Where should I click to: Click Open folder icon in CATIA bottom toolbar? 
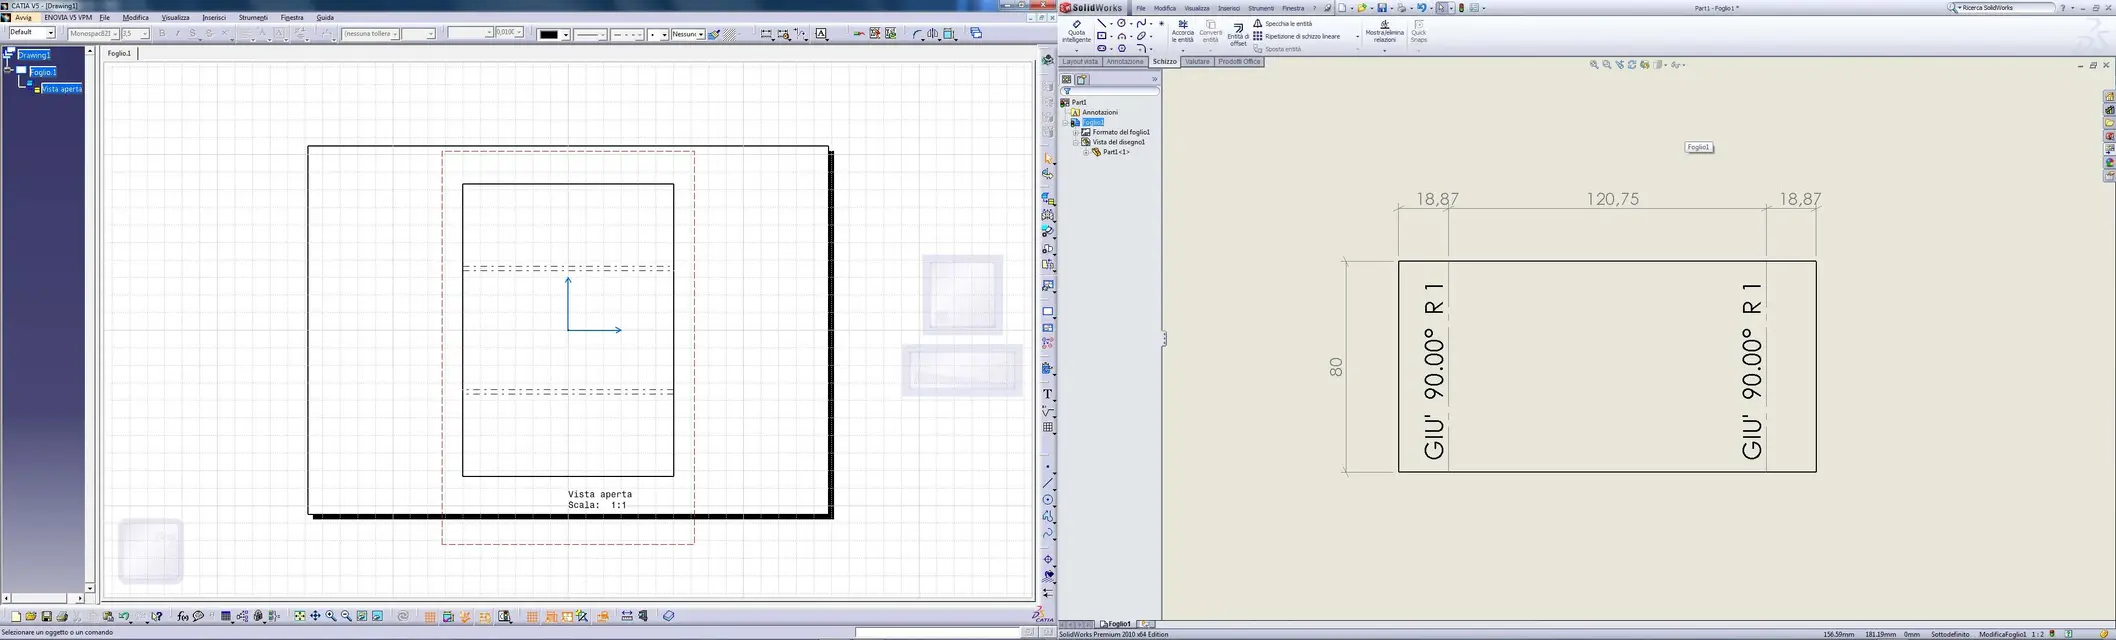coord(31,616)
